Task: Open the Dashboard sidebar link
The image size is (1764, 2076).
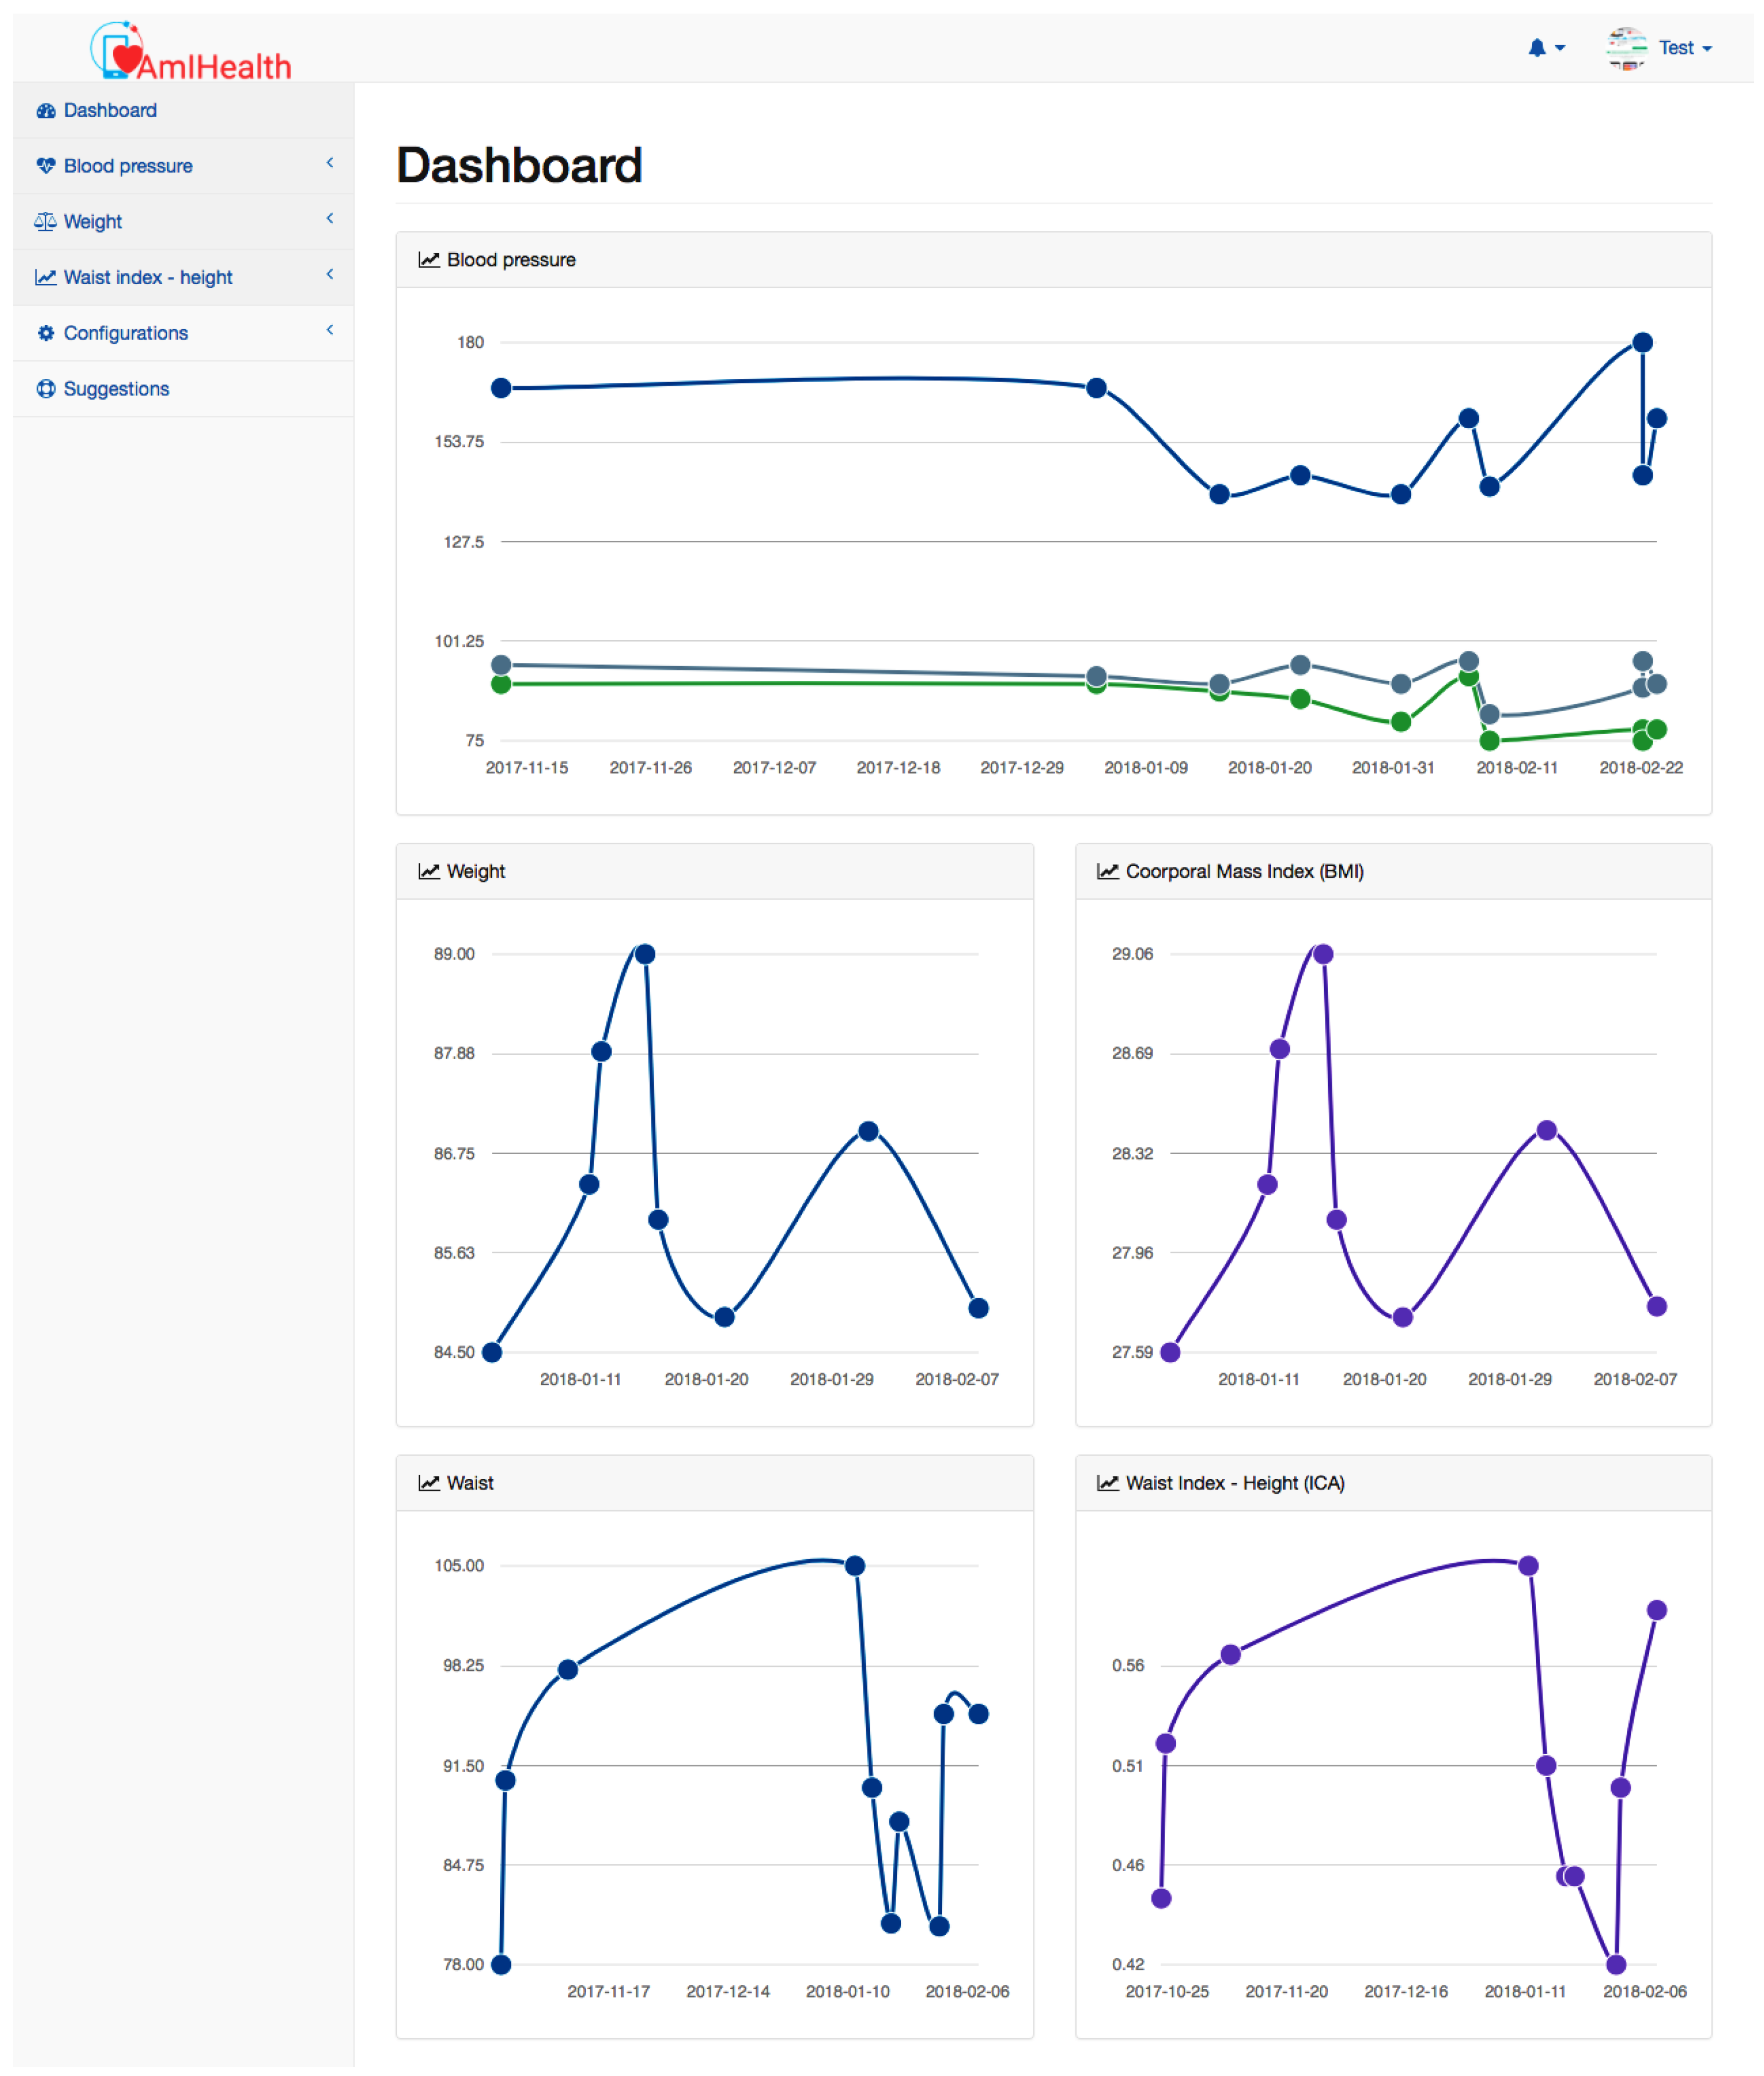Action: [183, 111]
